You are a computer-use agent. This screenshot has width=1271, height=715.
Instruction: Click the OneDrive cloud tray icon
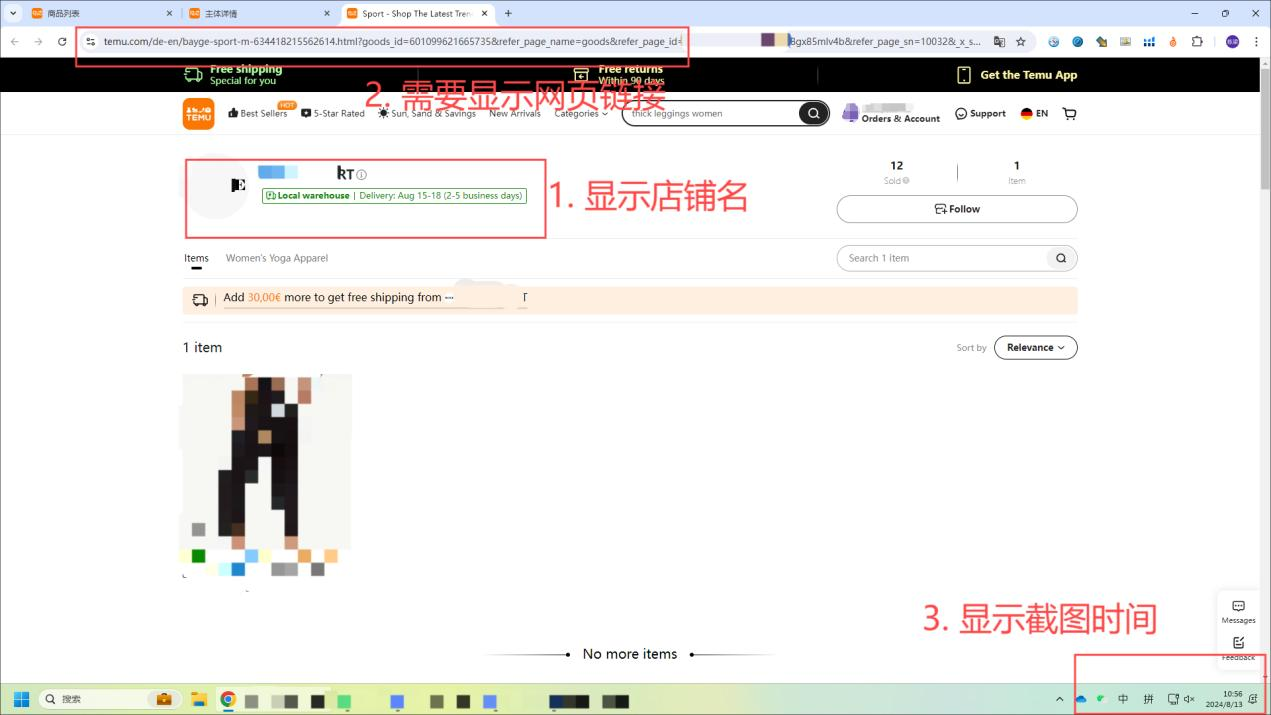pos(1081,699)
